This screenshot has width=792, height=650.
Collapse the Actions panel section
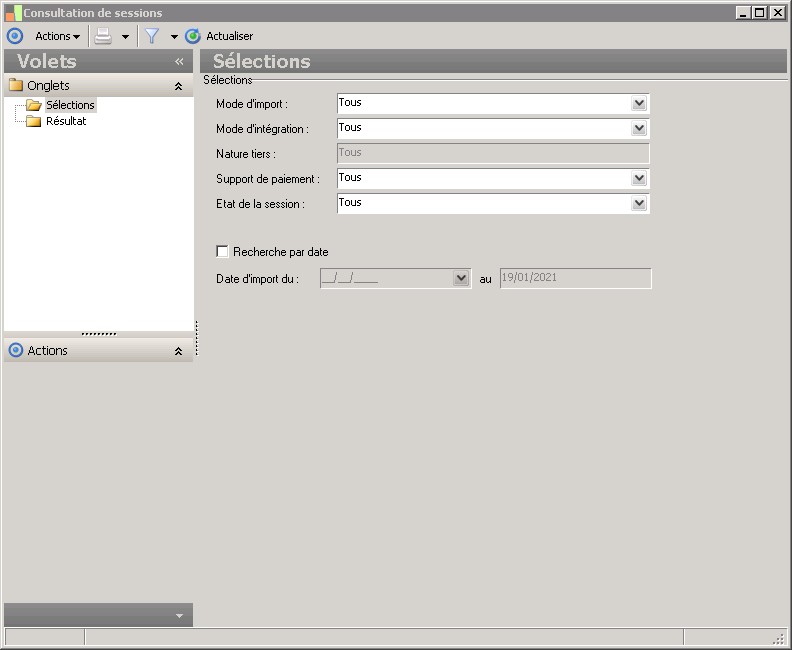[x=178, y=351]
